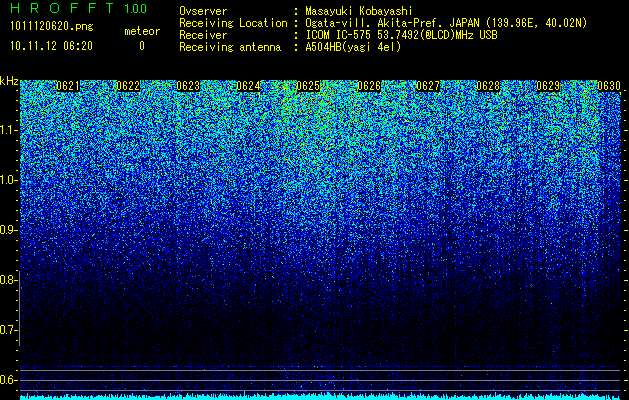Click the 0629 time marker
The image size is (629, 400).
548,85
